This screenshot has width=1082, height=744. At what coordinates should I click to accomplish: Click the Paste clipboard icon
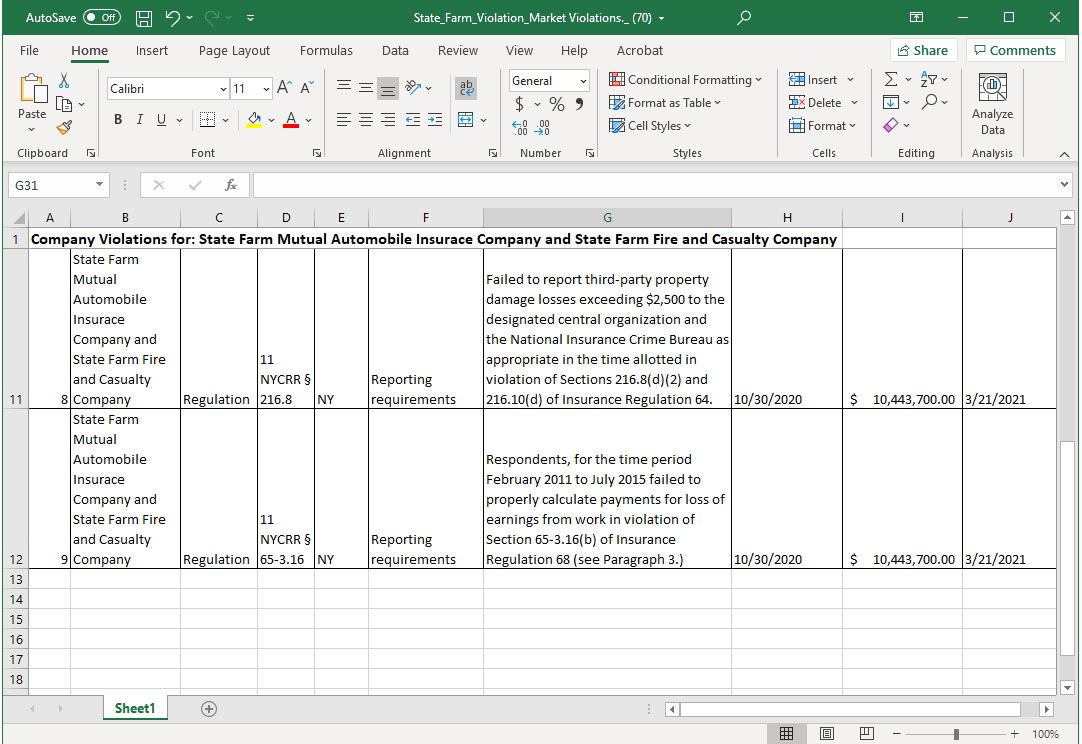pos(32,89)
